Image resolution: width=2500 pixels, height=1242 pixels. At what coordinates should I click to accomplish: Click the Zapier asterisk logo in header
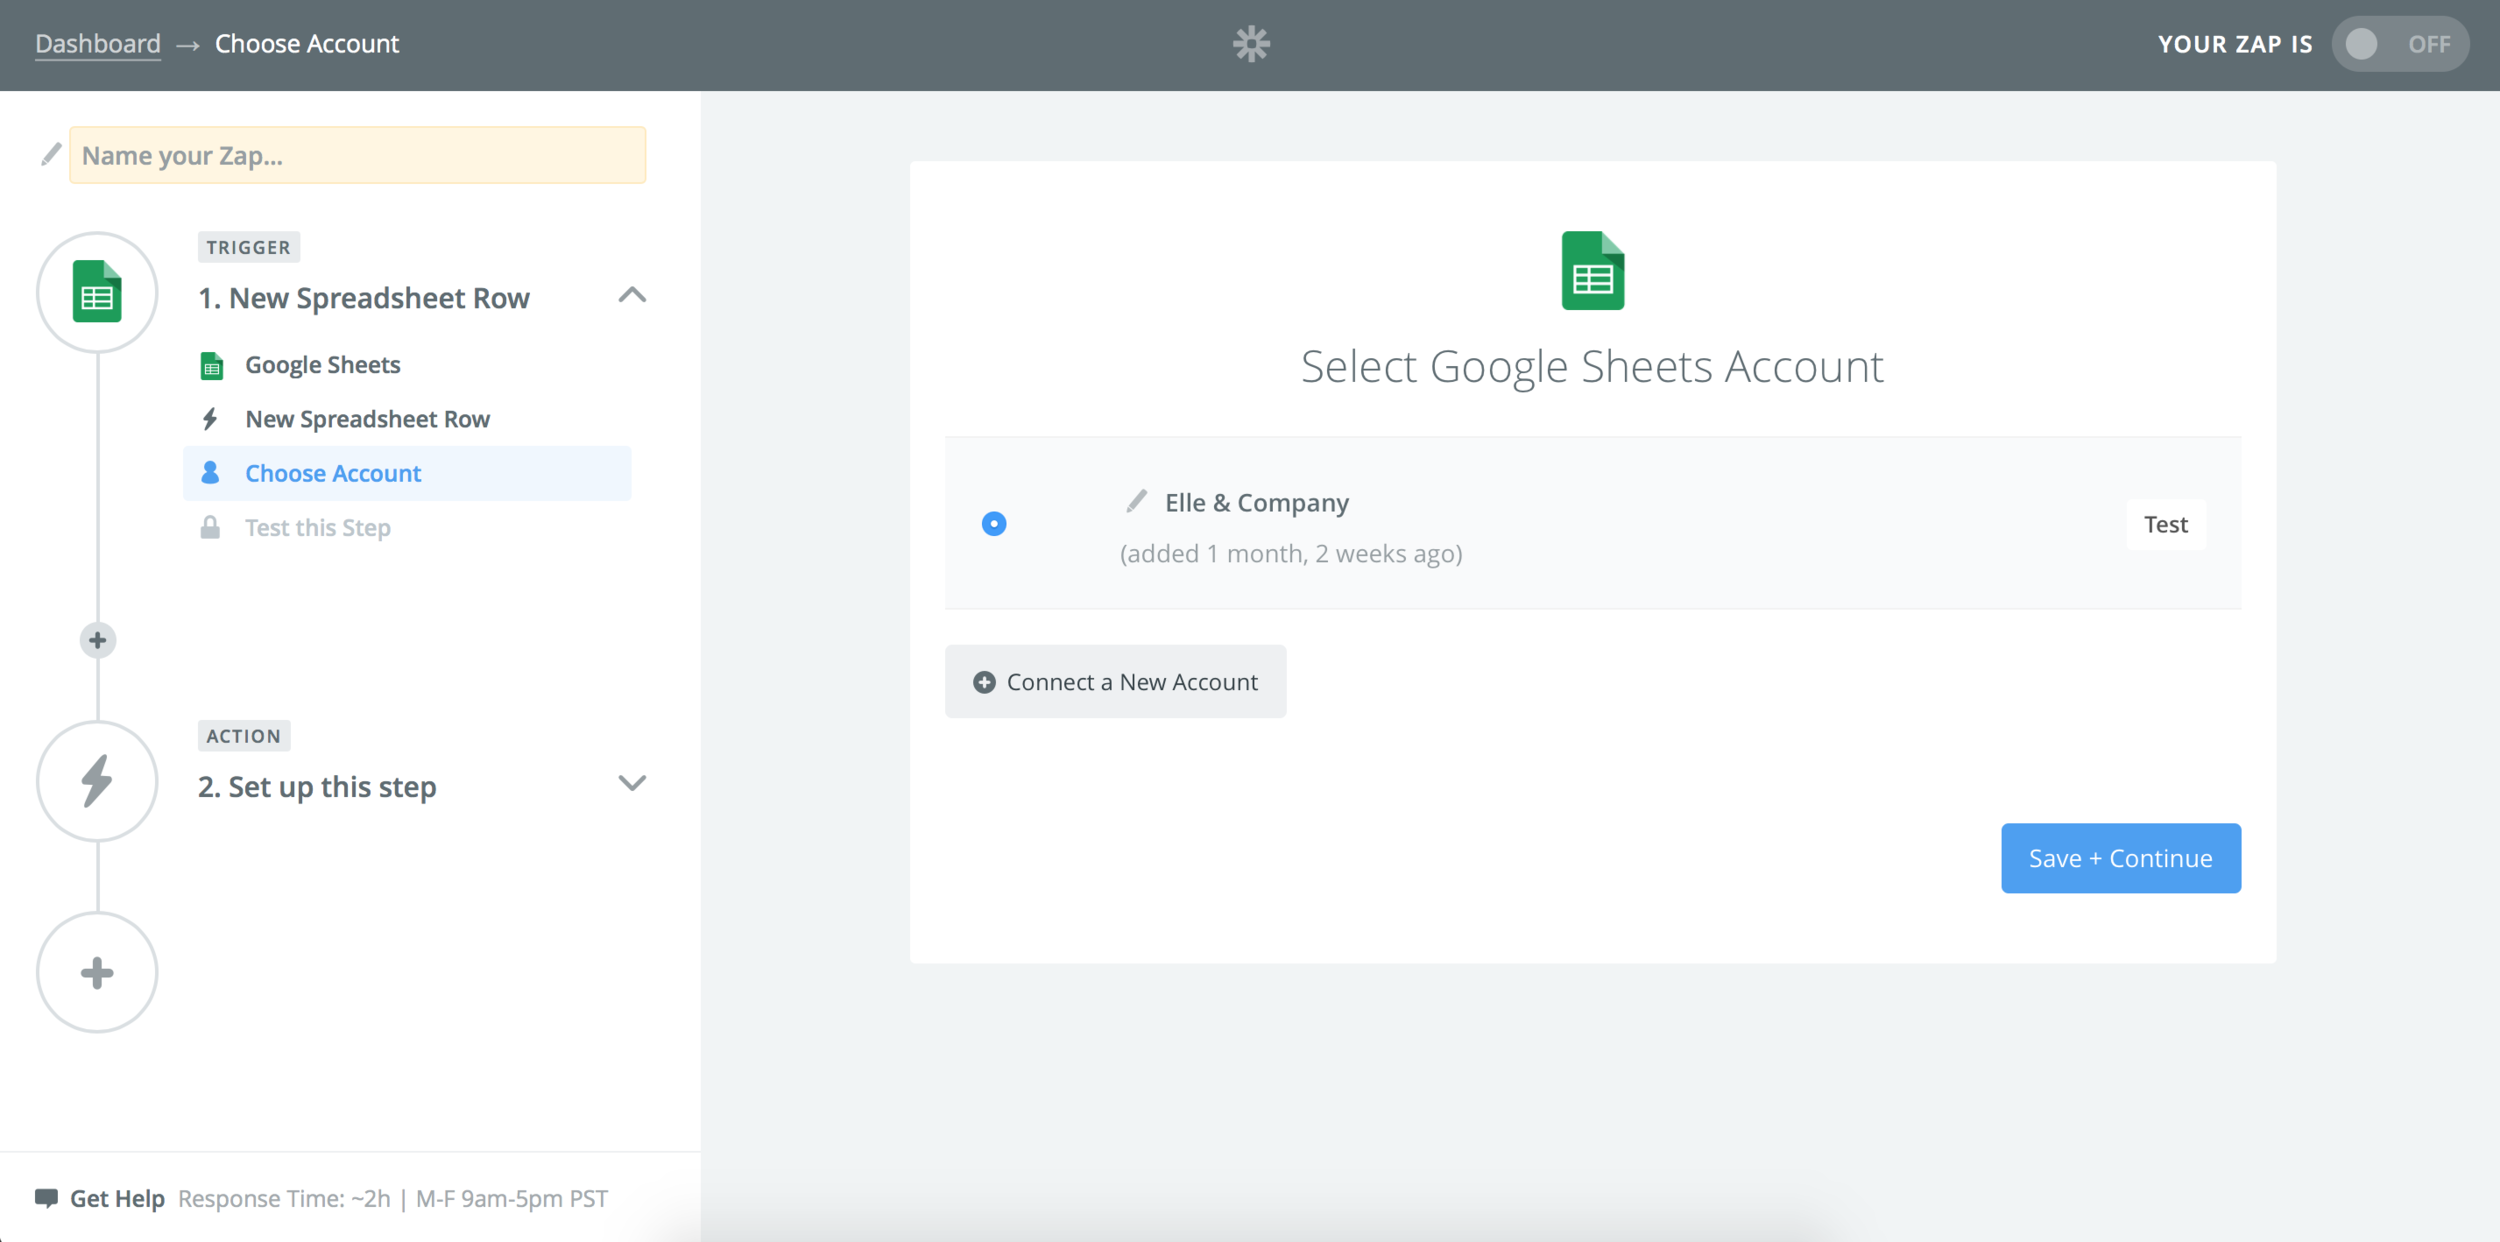coord(1251,44)
